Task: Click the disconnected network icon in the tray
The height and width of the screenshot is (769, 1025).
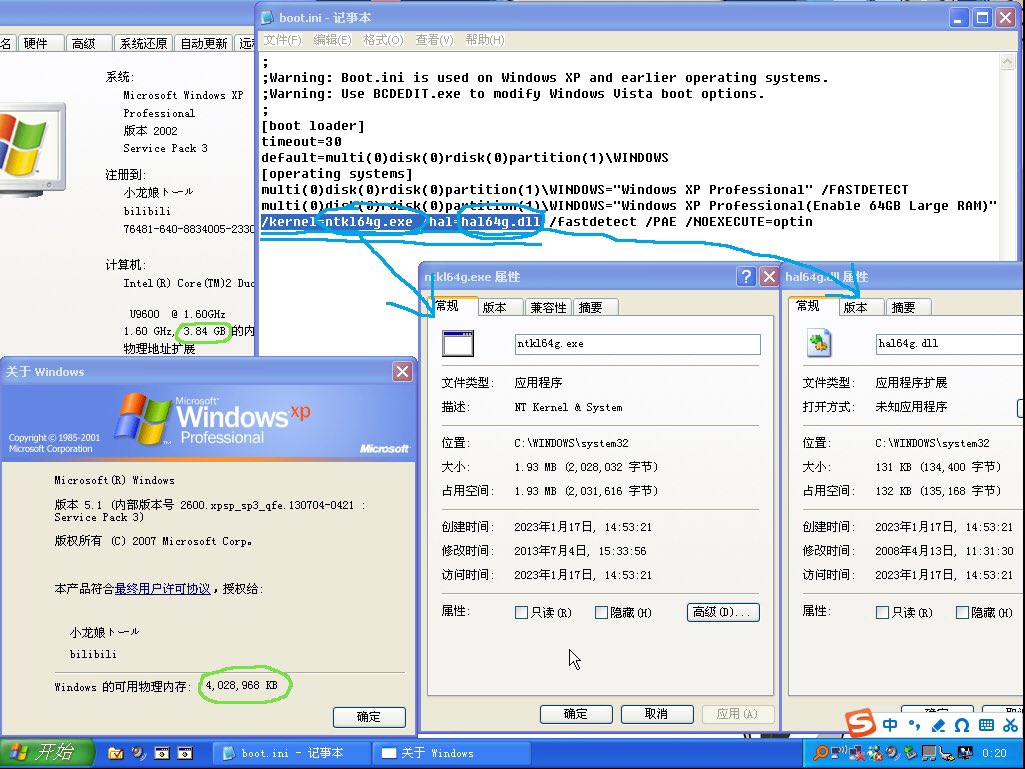Action: (854, 752)
